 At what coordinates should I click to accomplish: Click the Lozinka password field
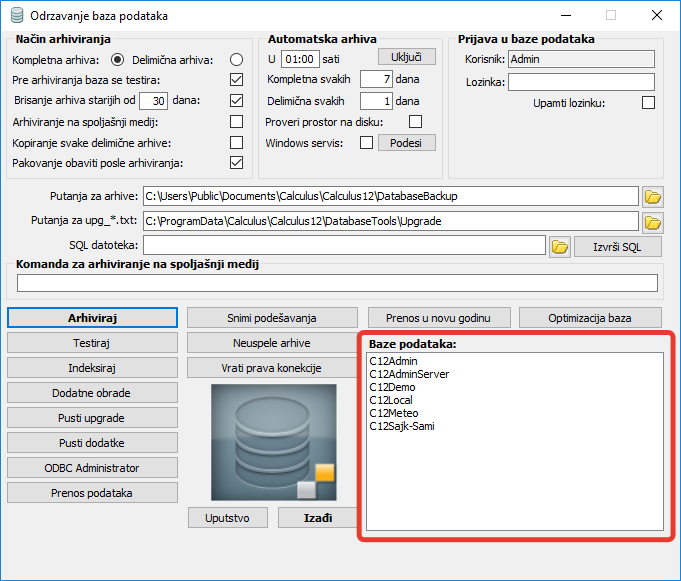[x=580, y=82]
